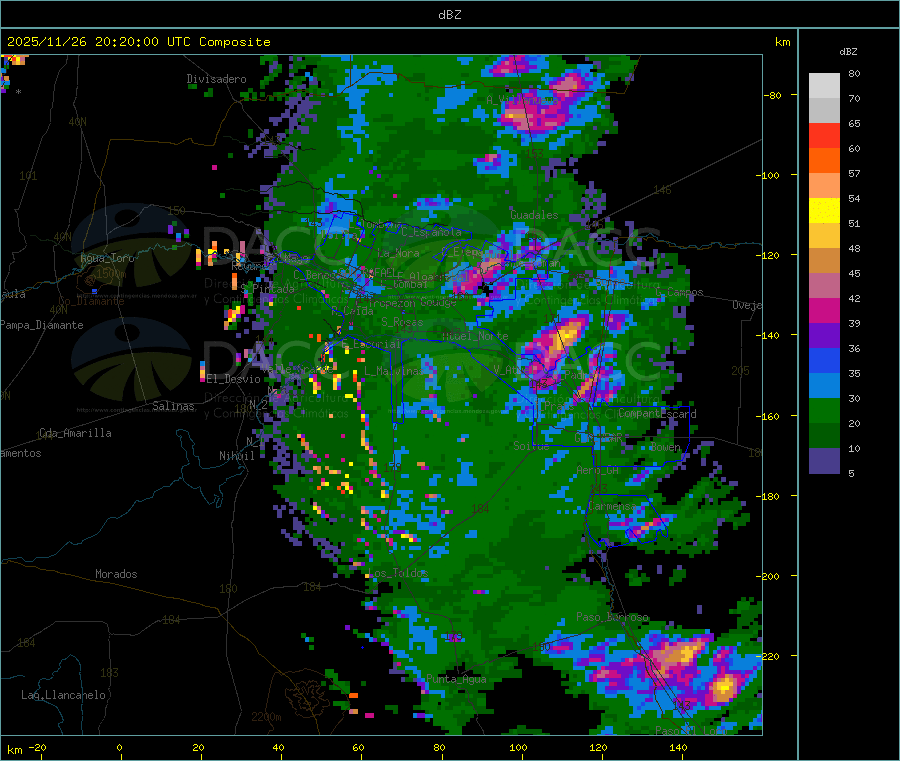
Task: Click the 'Atuel_Norte' map label
Action: click(x=475, y=336)
